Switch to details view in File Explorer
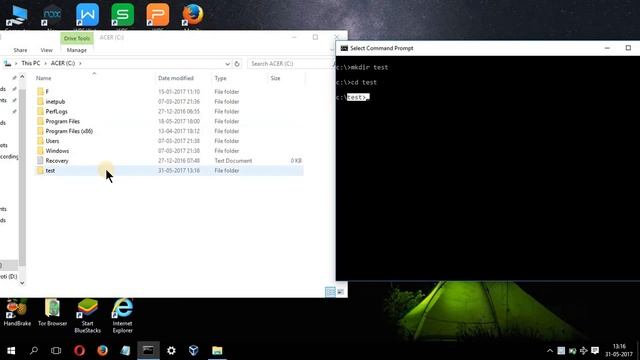The image size is (640, 360). (330, 292)
